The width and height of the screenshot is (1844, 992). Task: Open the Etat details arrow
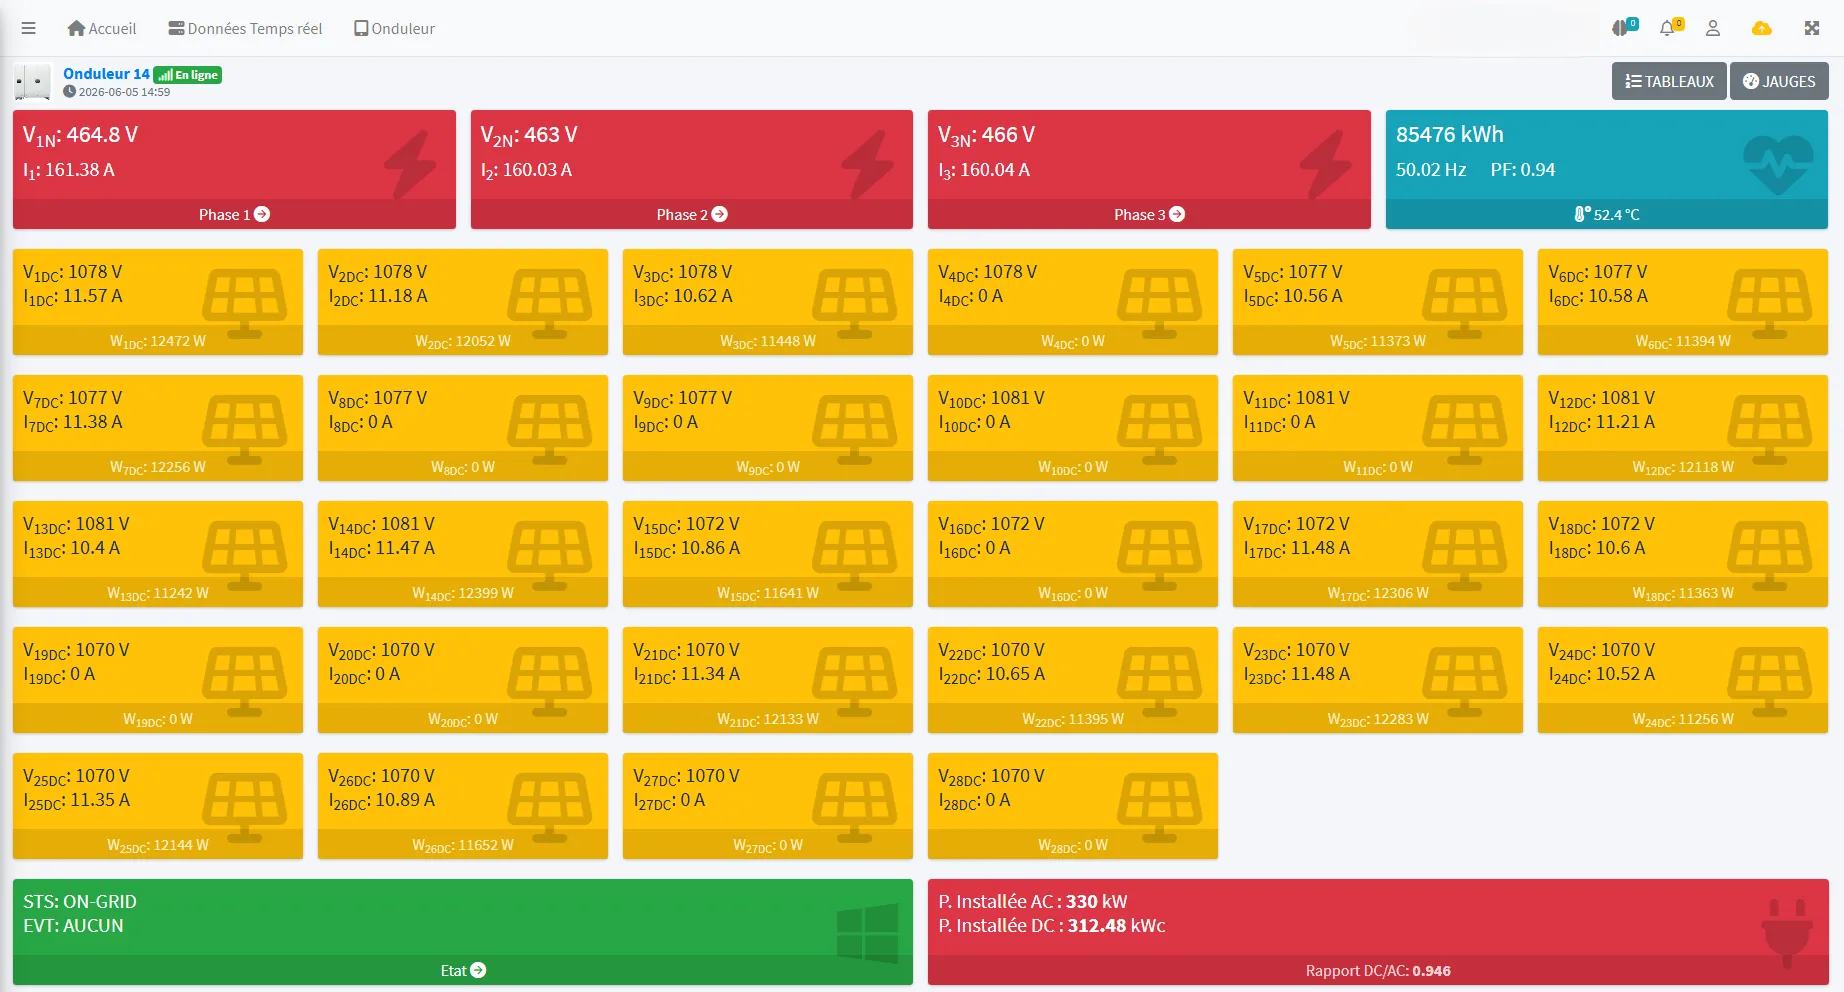click(478, 970)
